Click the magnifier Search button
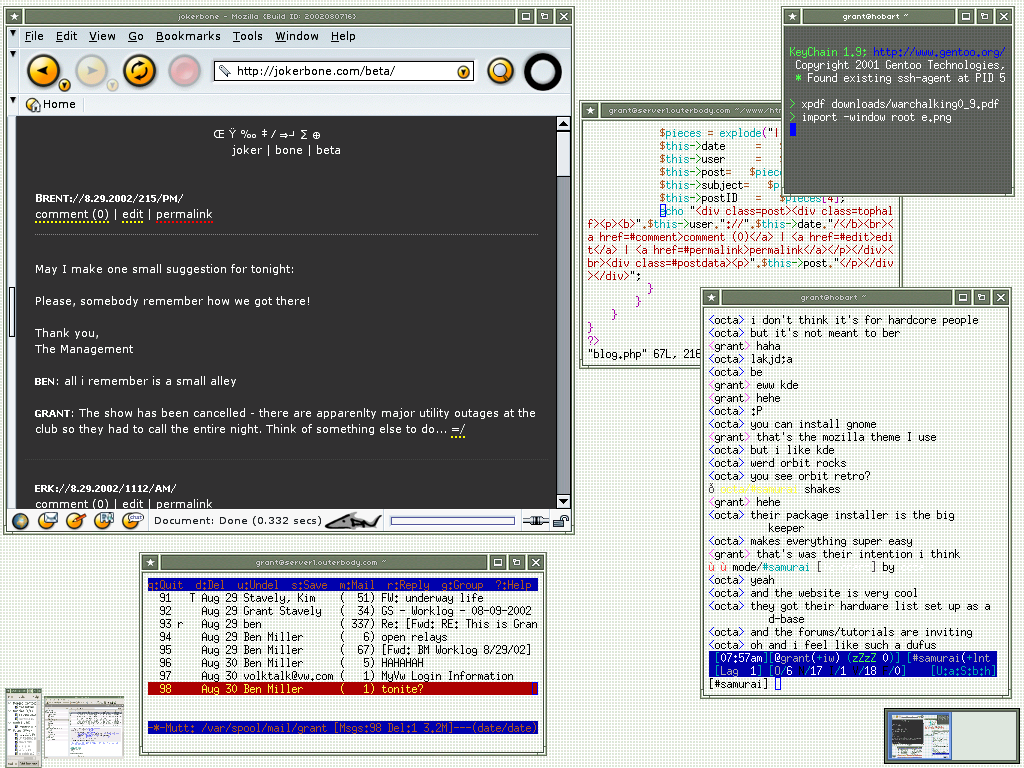Image resolution: width=1024 pixels, height=768 pixels. pyautogui.click(x=500, y=71)
